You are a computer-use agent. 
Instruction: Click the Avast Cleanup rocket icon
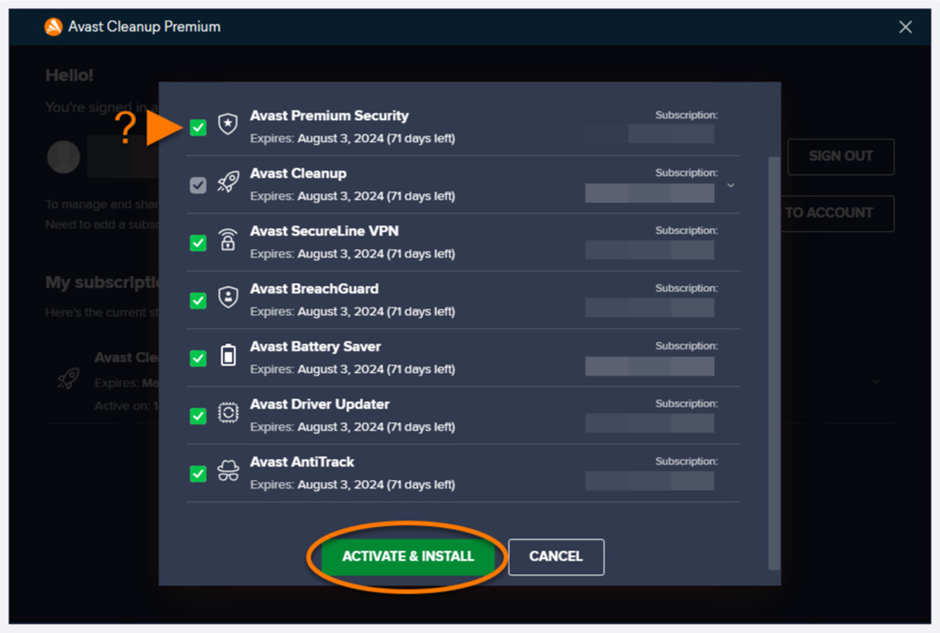(228, 183)
